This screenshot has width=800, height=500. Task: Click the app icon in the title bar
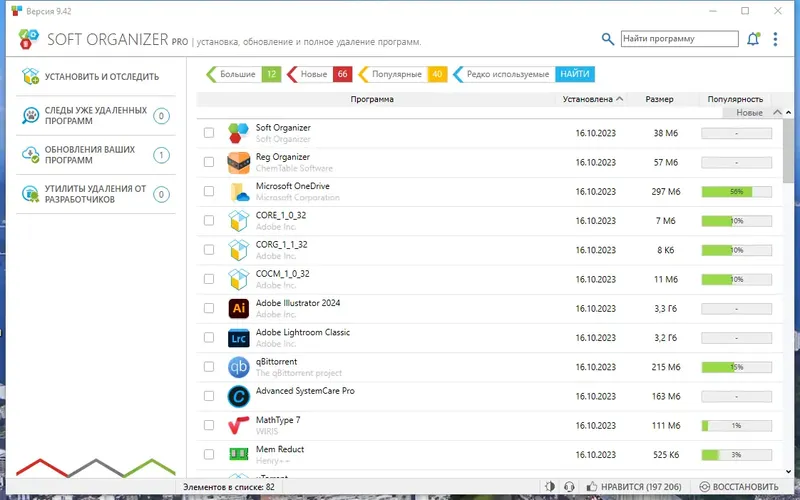[x=17, y=11]
